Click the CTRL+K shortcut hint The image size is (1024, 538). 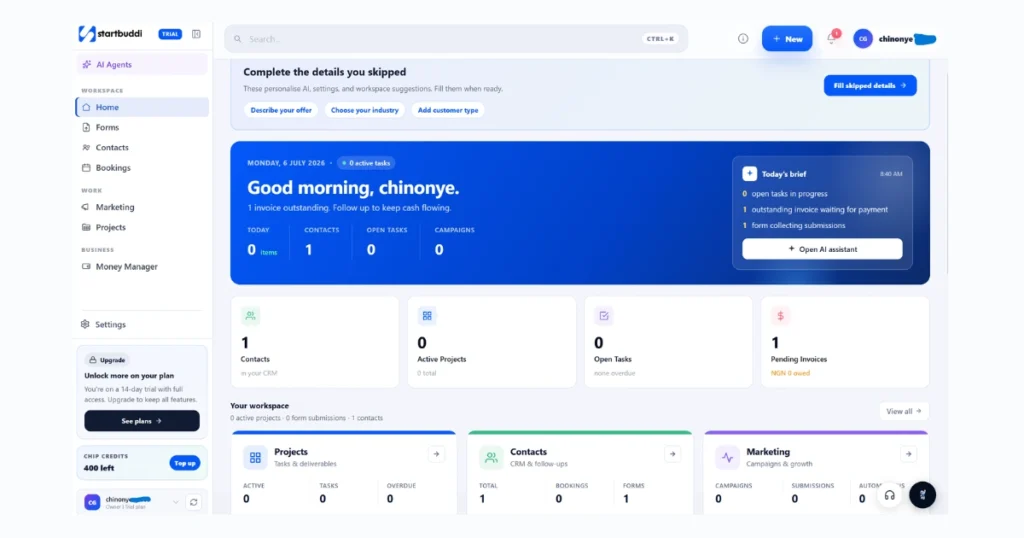660,39
